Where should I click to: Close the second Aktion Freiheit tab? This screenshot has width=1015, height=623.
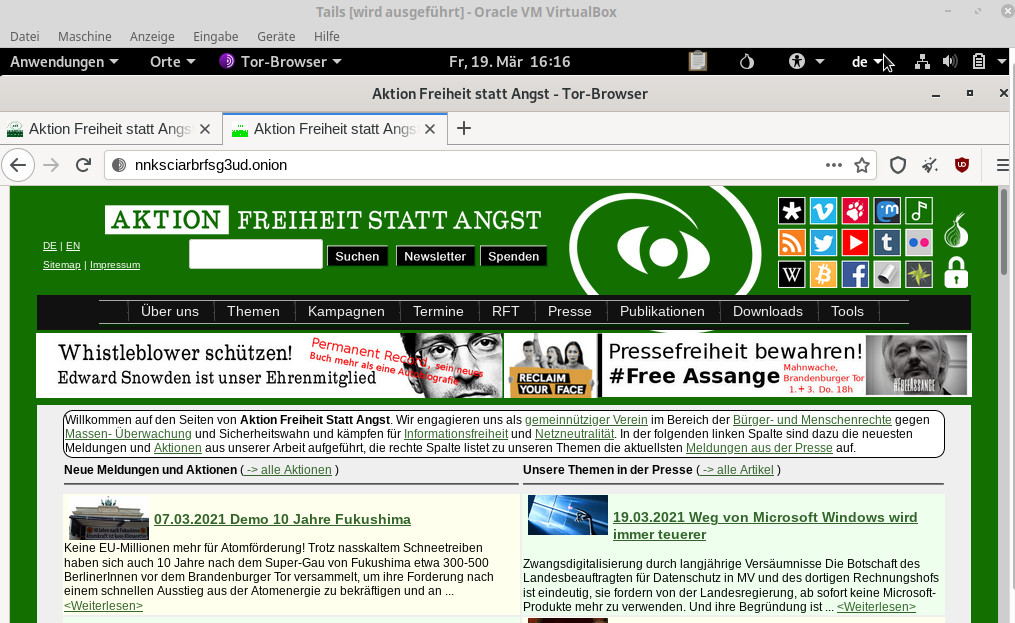(430, 129)
